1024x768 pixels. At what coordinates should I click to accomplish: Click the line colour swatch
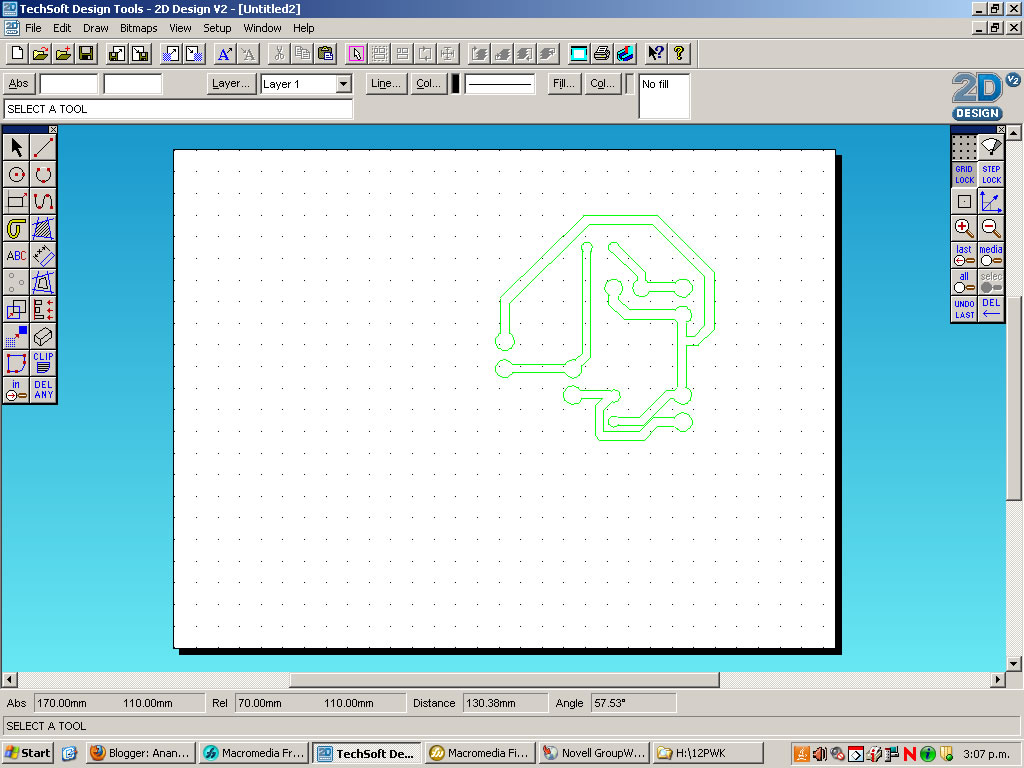click(x=455, y=84)
